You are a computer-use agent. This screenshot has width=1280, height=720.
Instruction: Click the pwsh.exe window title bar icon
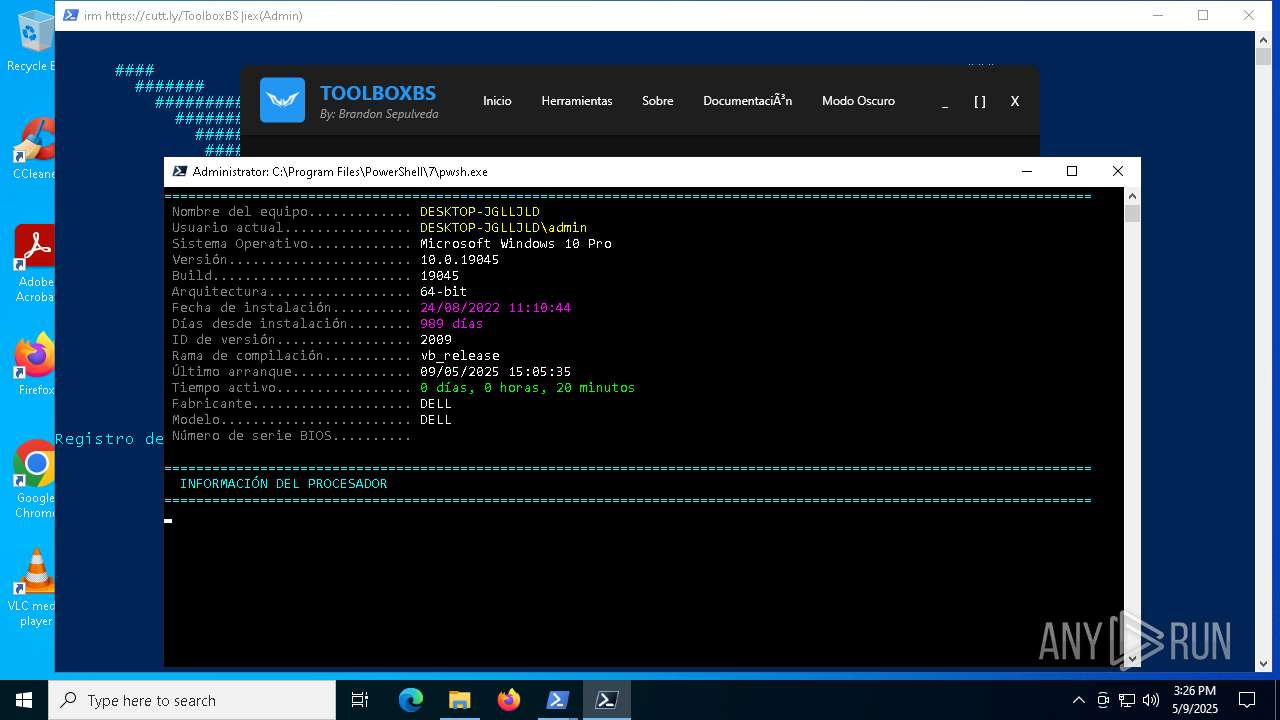pos(179,172)
